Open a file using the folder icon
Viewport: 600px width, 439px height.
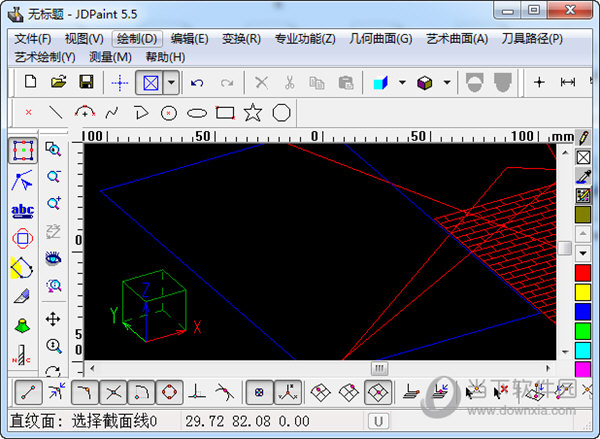coord(59,82)
